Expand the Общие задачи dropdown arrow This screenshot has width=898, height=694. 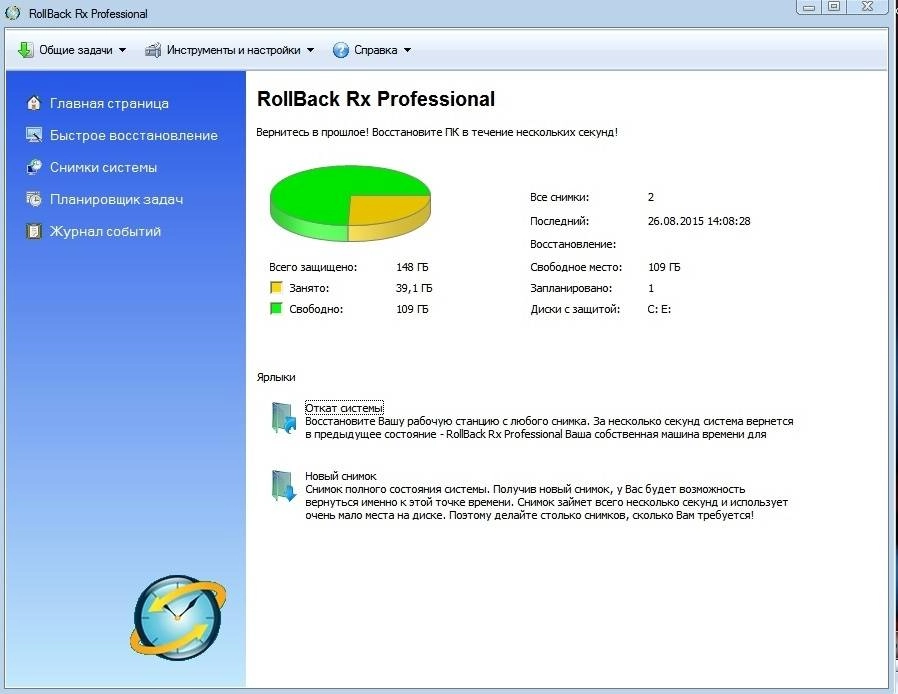pyautogui.click(x=123, y=50)
